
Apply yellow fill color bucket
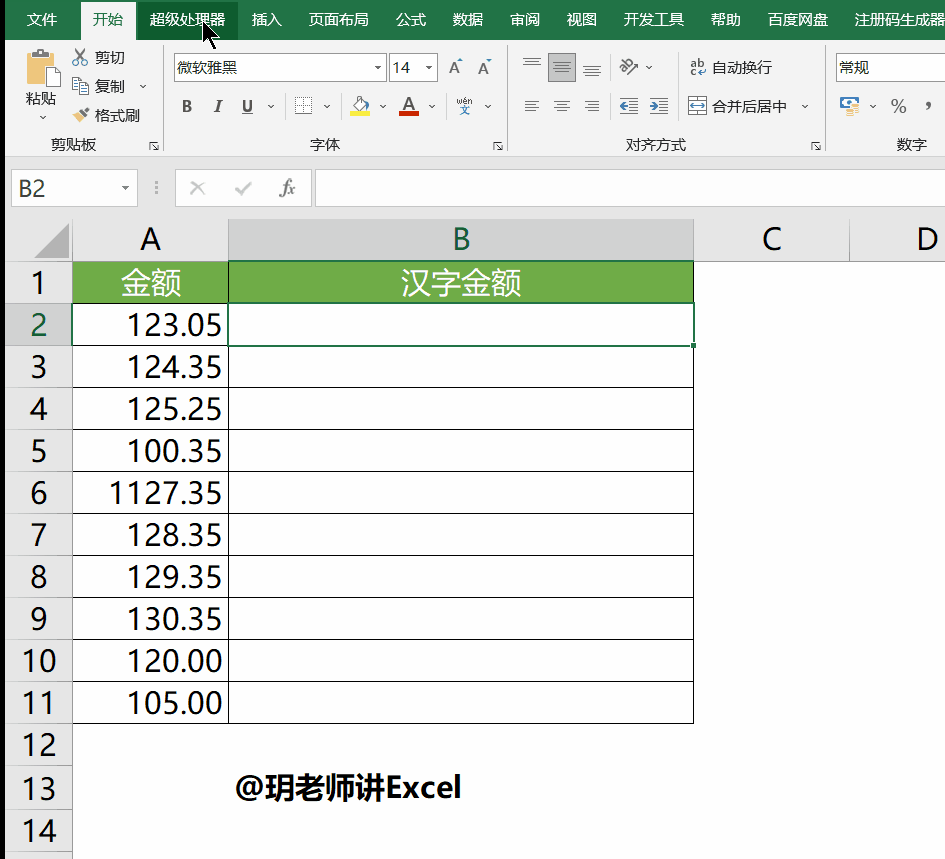(360, 107)
